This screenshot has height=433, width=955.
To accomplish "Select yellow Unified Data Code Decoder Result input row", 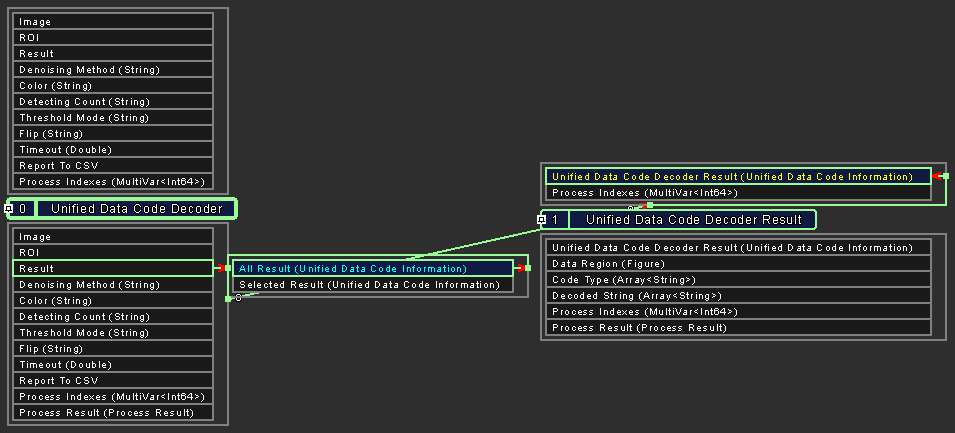I will 738,177.
